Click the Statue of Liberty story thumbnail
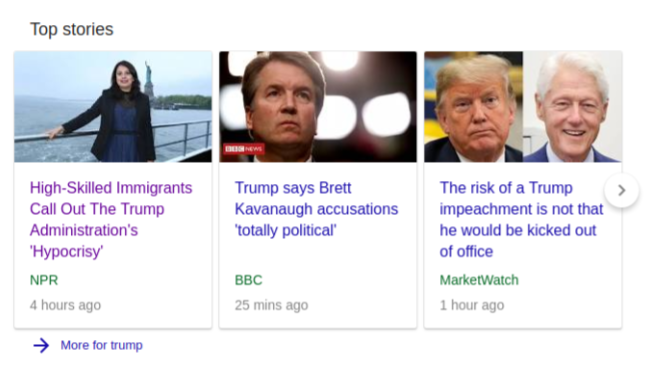 coord(113,107)
